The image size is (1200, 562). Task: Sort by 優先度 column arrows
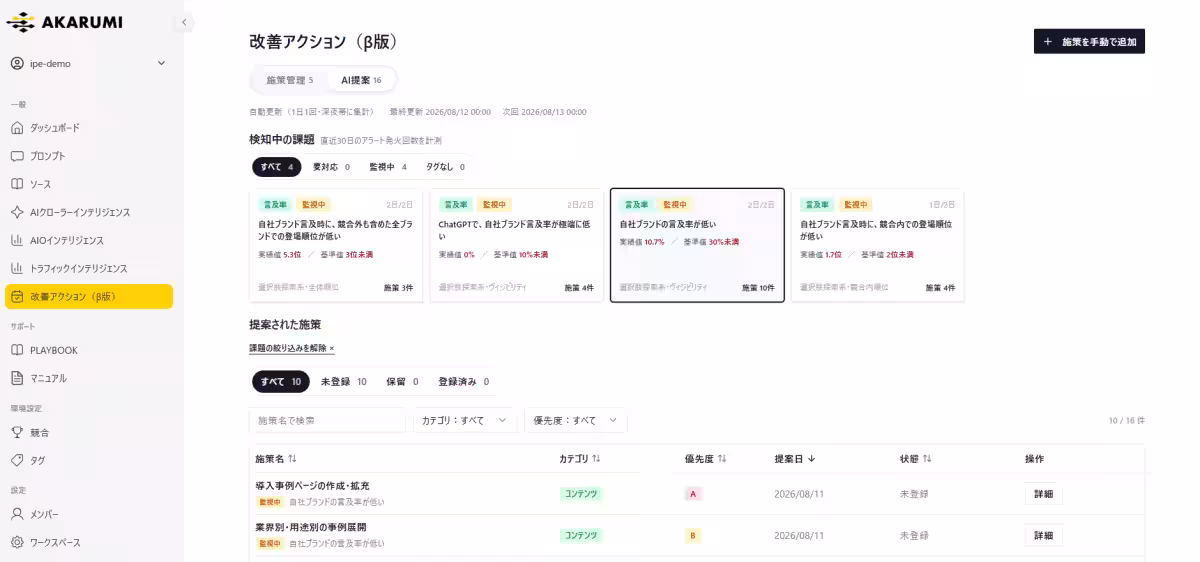coord(722,459)
